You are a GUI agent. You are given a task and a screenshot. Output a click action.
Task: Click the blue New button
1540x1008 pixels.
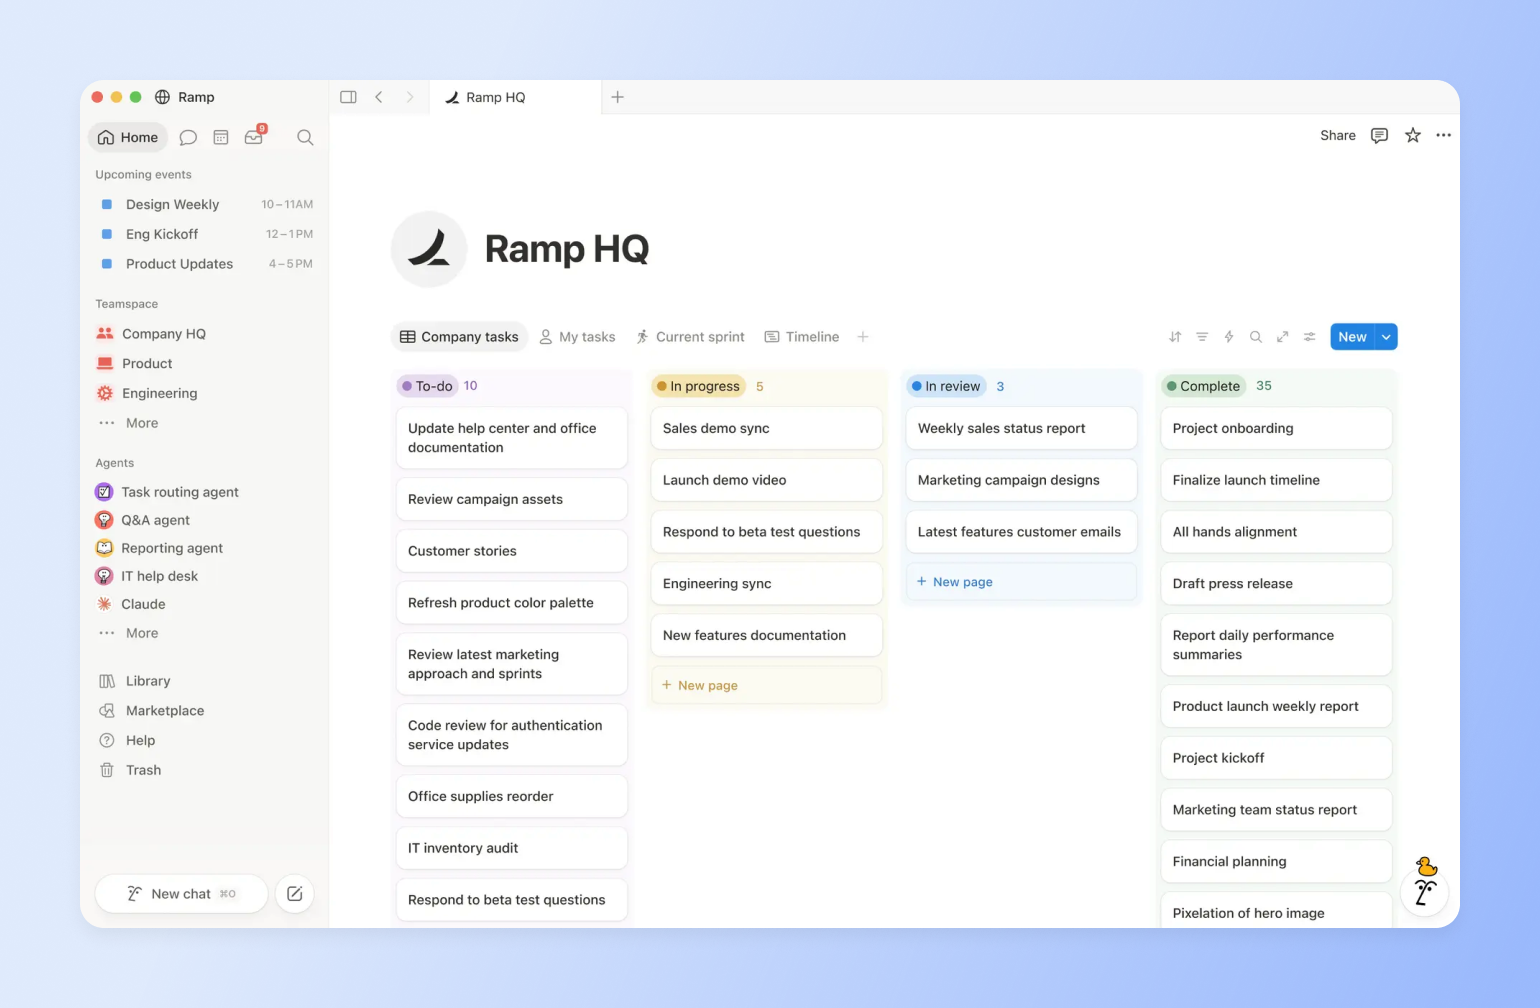[x=1352, y=337]
